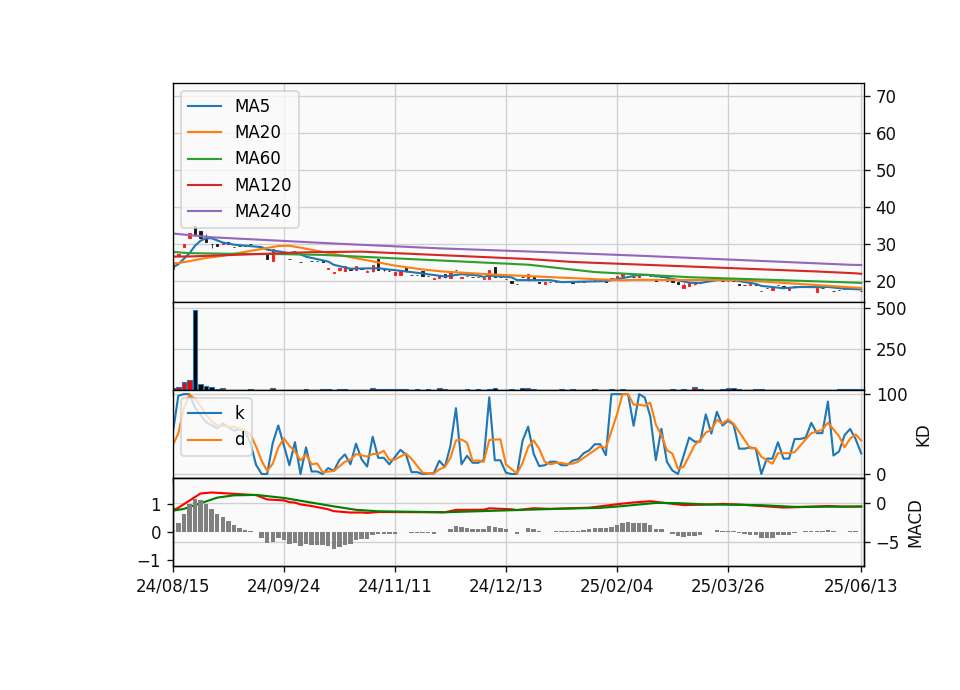Click the 25/02/04 date label
Image resolution: width=960 pixels, height=690 pixels.
617,586
